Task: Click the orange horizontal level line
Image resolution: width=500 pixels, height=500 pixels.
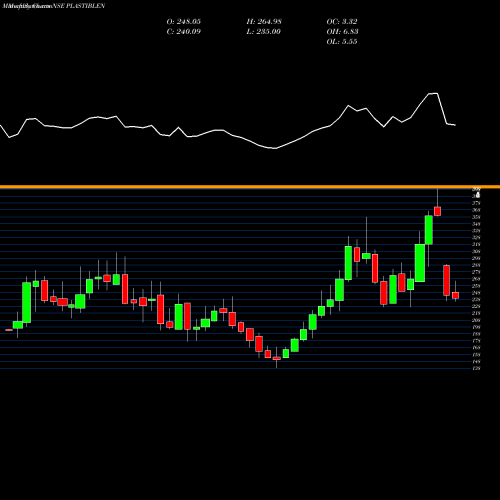Action: coord(250,187)
